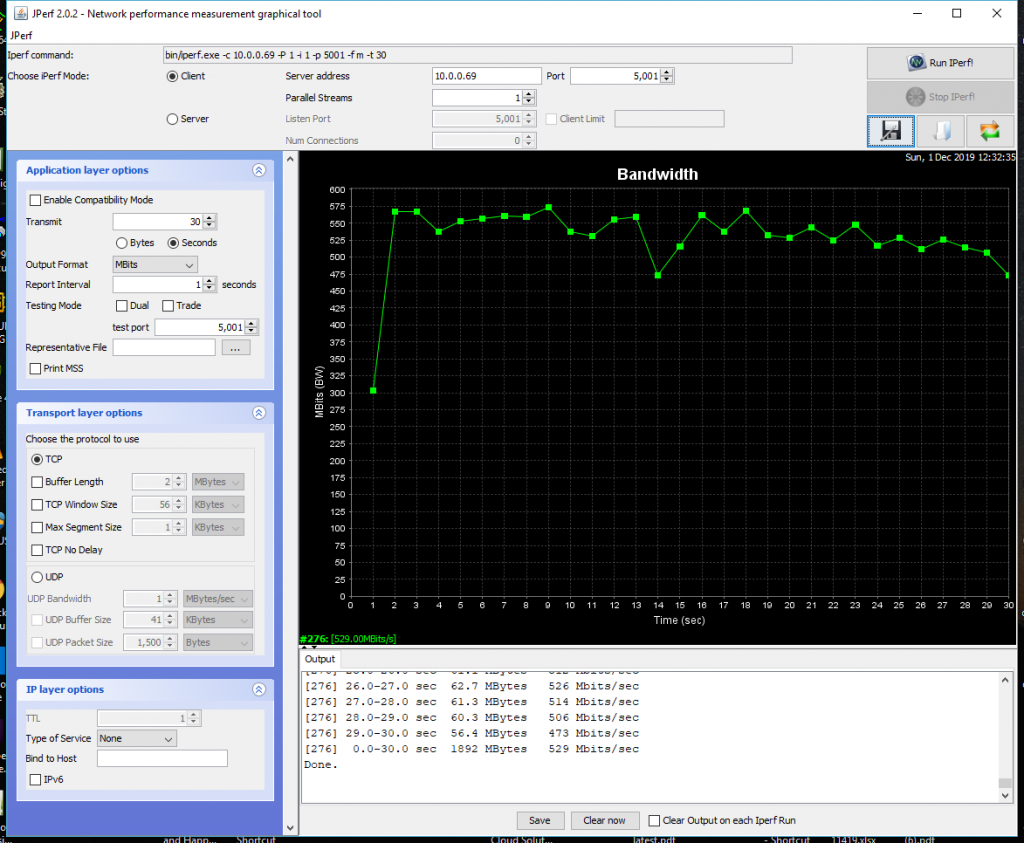Click the Bind to Host field

162,759
